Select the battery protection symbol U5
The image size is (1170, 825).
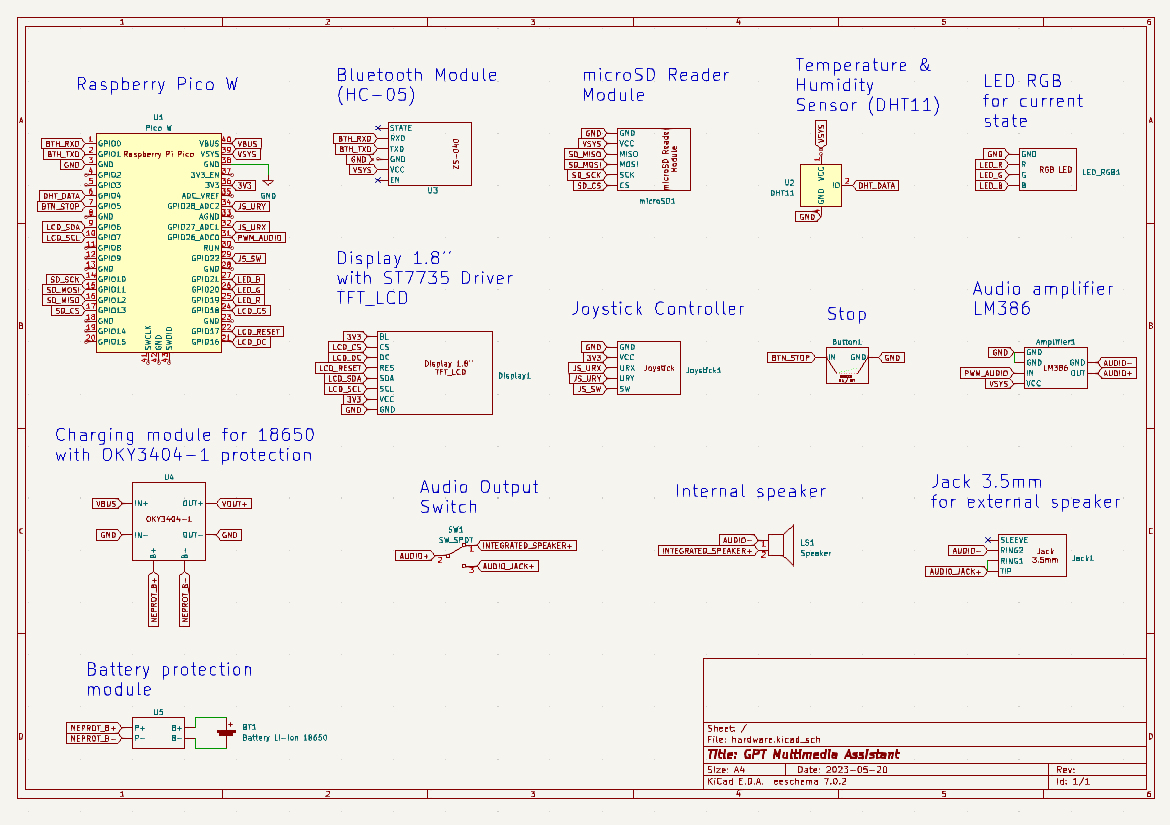coord(158,733)
